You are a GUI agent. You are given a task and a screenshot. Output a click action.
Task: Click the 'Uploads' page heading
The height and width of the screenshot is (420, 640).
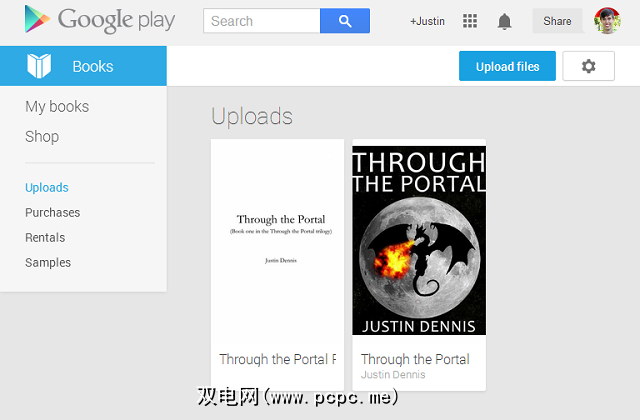click(x=252, y=117)
